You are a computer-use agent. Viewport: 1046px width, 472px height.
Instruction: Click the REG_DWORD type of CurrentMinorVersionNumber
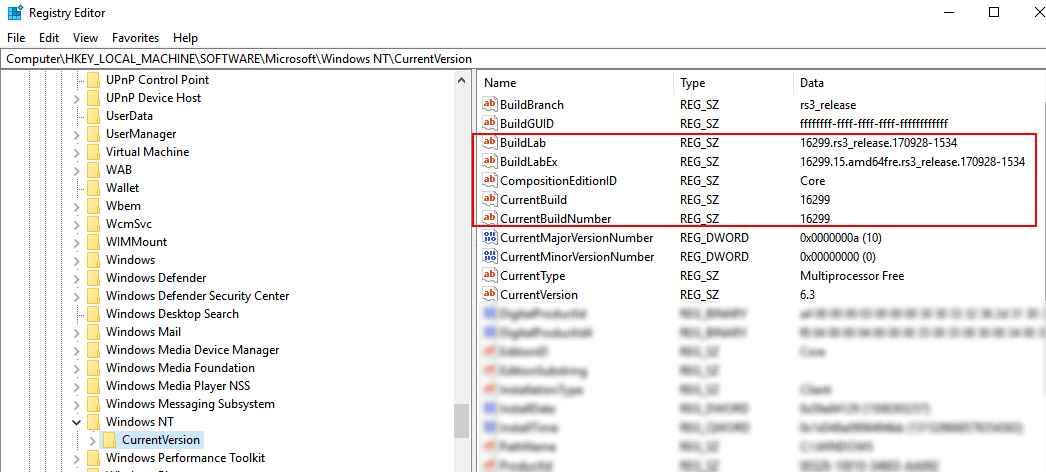pos(714,257)
